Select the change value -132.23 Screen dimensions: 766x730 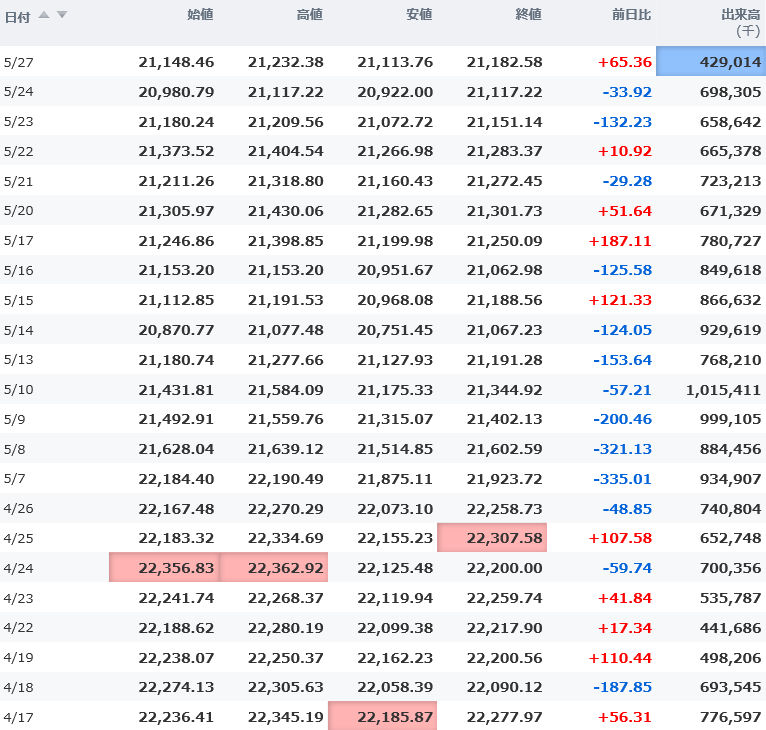coord(622,122)
